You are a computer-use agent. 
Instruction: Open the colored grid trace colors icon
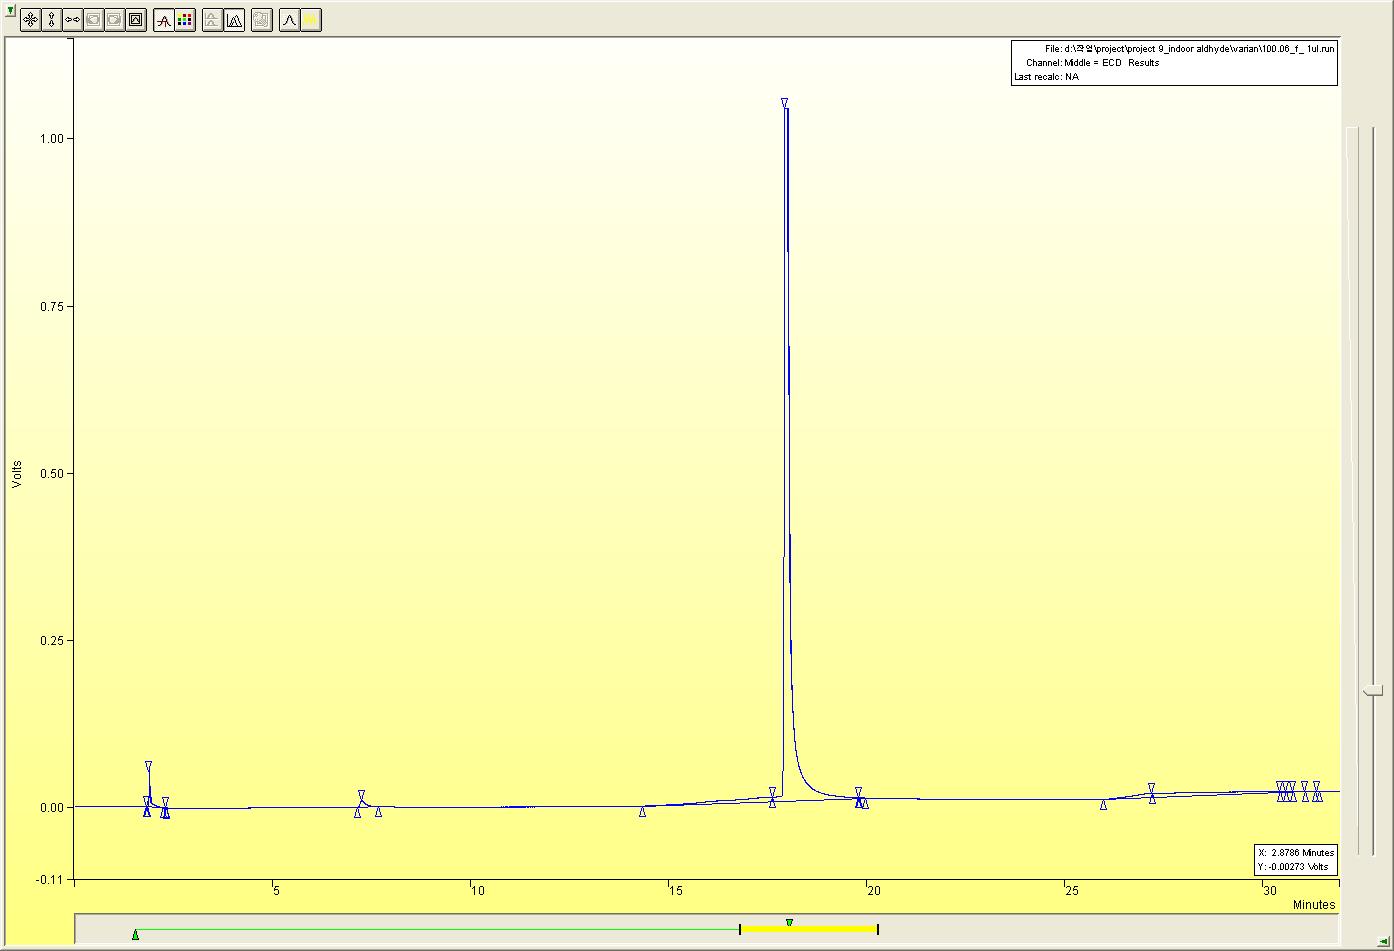point(185,19)
